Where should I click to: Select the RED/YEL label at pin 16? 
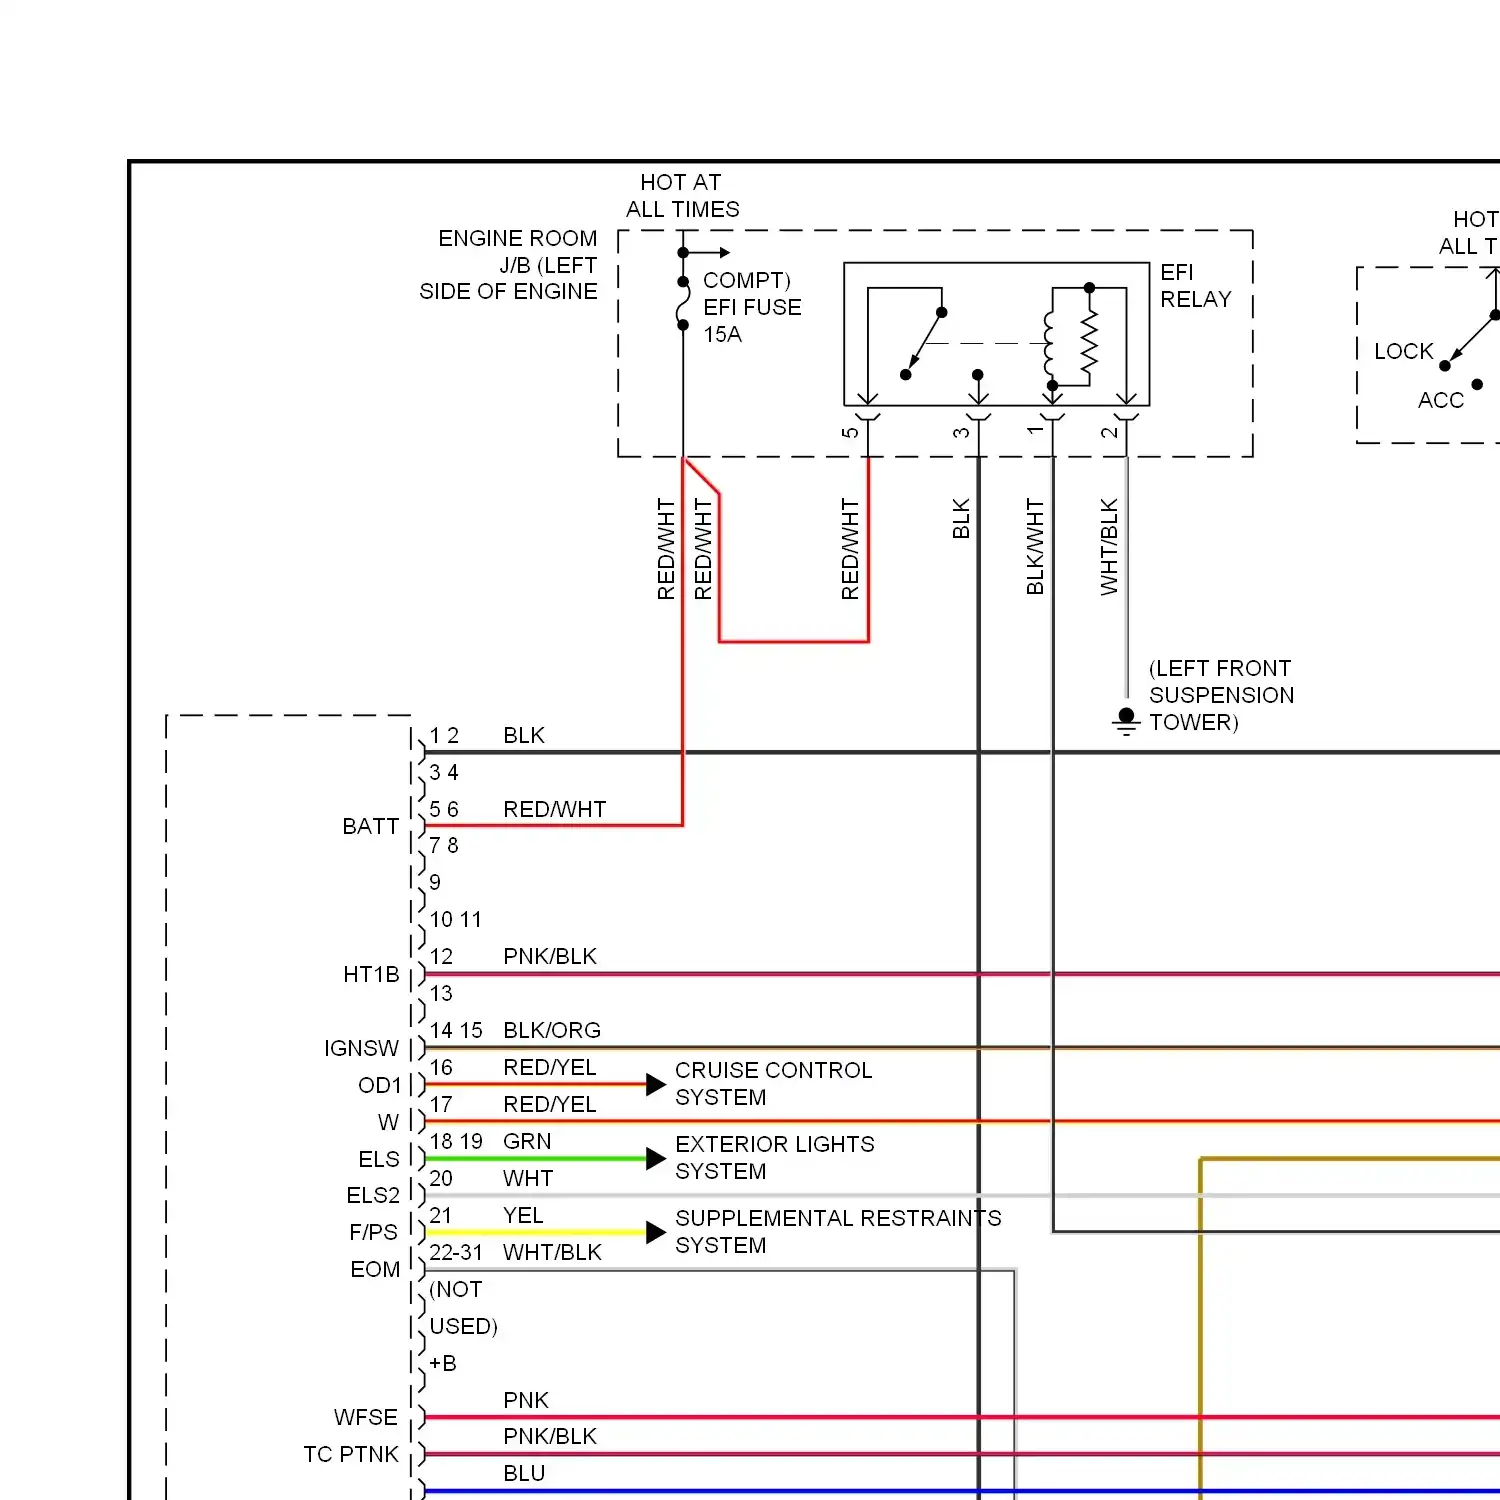[550, 1067]
